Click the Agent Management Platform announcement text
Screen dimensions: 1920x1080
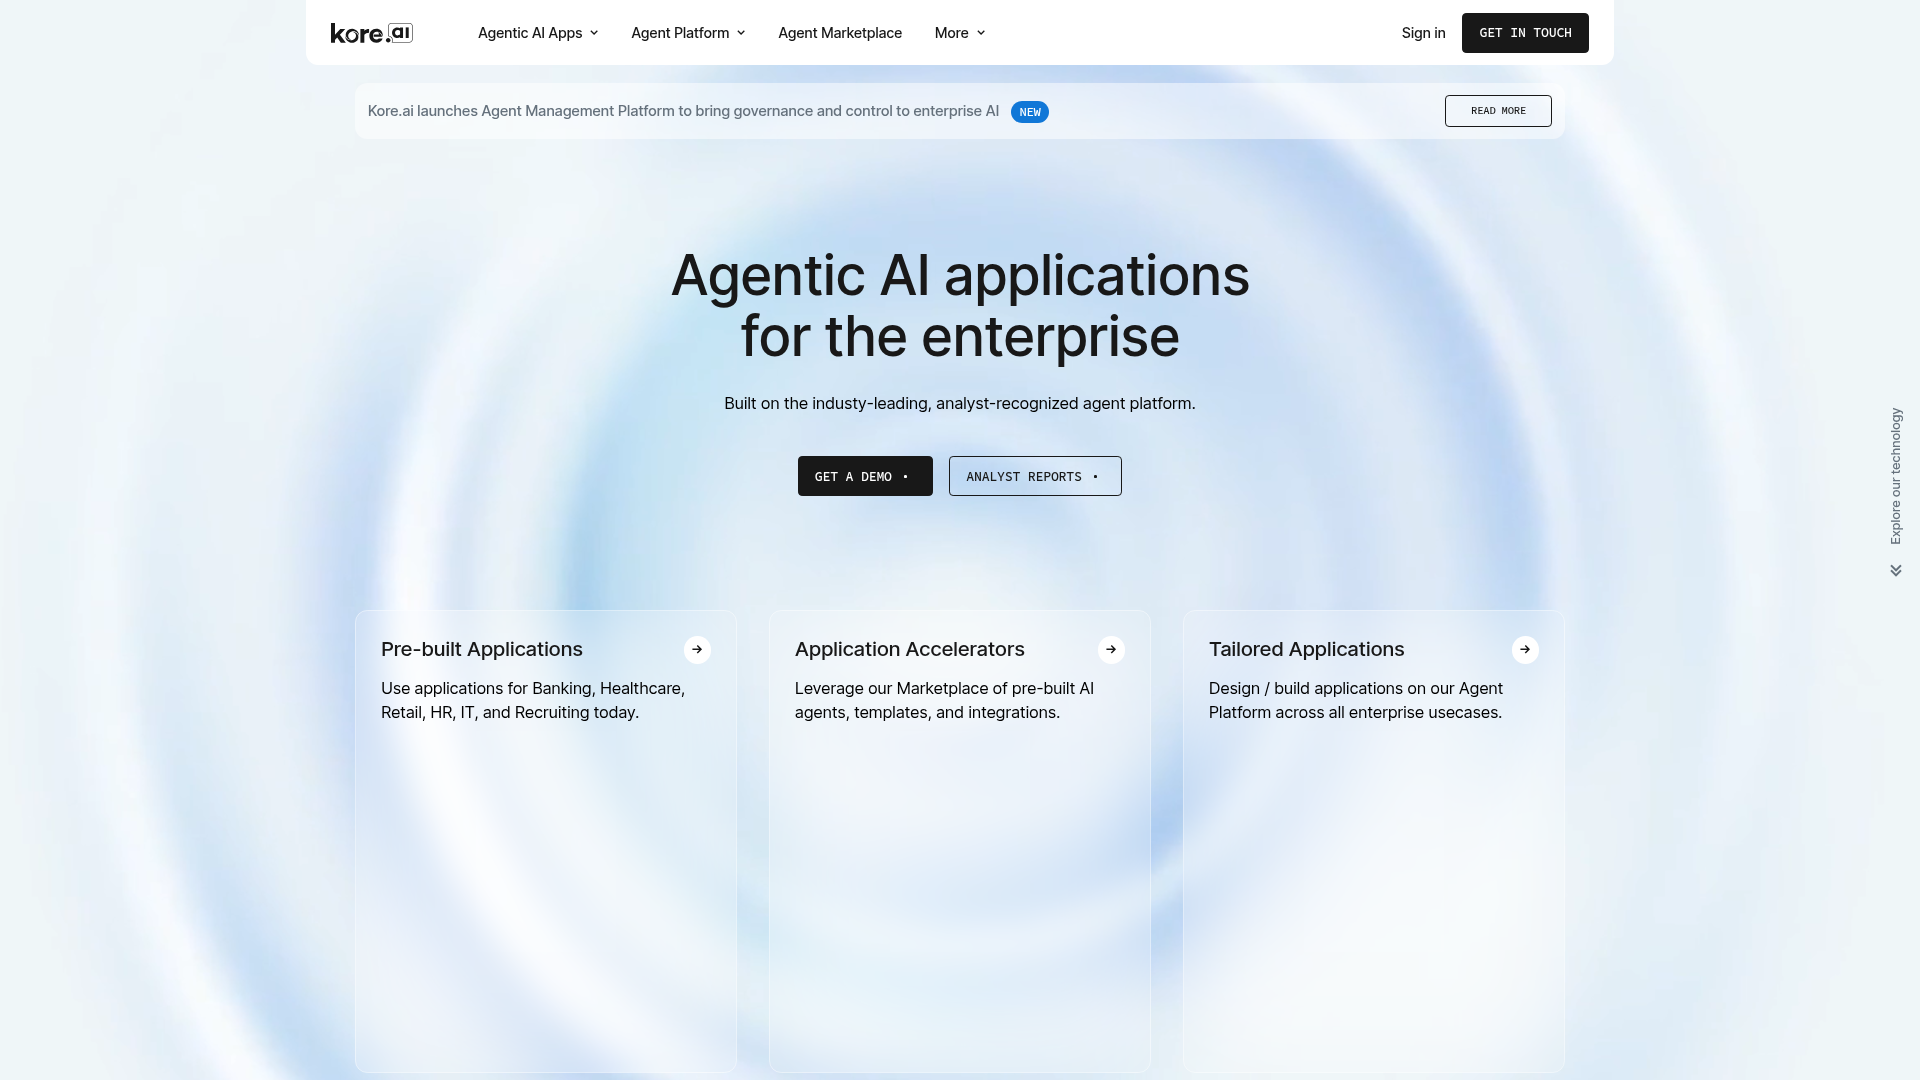pos(683,111)
